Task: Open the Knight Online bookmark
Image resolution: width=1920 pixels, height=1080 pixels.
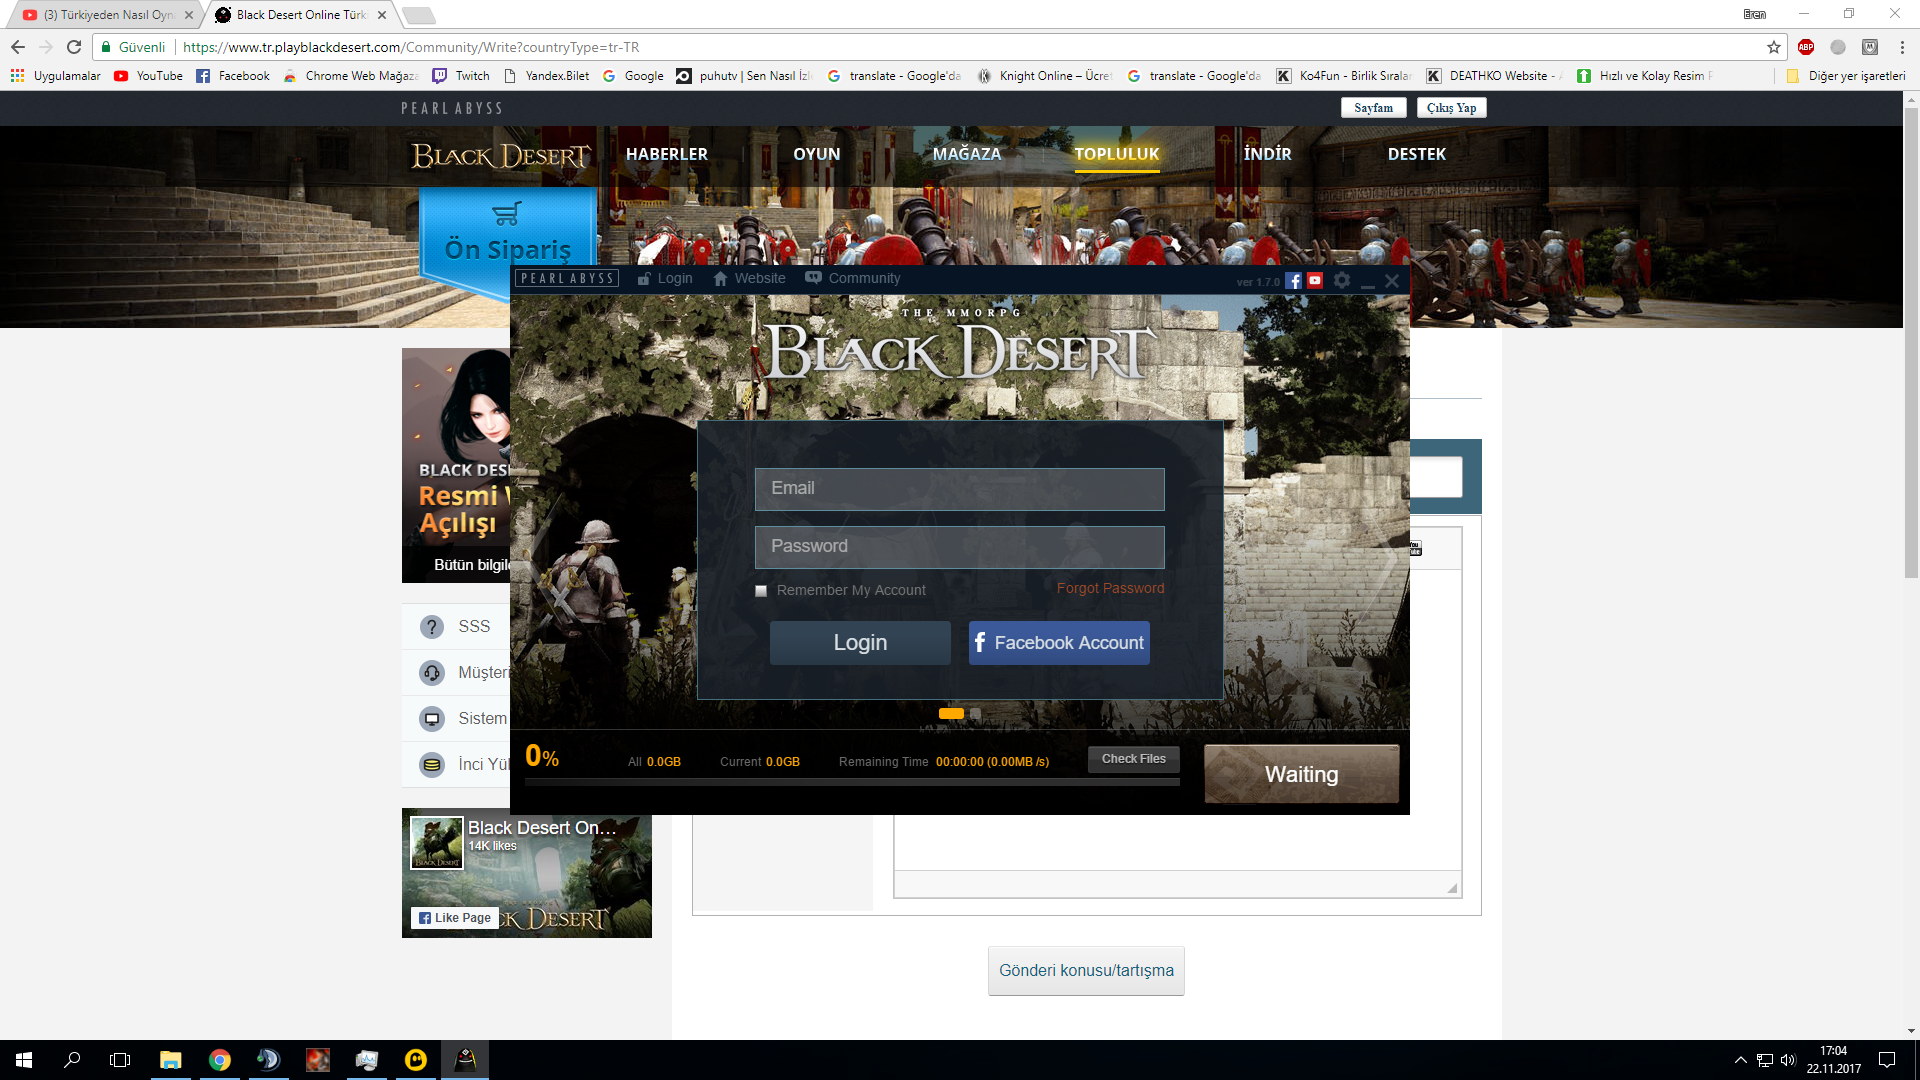Action: (x=1044, y=76)
